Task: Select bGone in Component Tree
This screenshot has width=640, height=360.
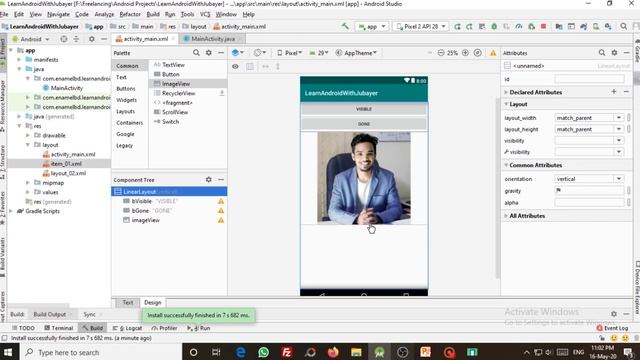Action: tap(140, 211)
